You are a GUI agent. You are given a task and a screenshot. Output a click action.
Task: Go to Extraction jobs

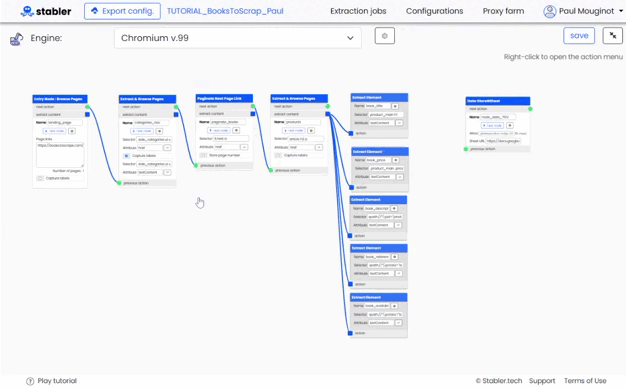point(358,11)
